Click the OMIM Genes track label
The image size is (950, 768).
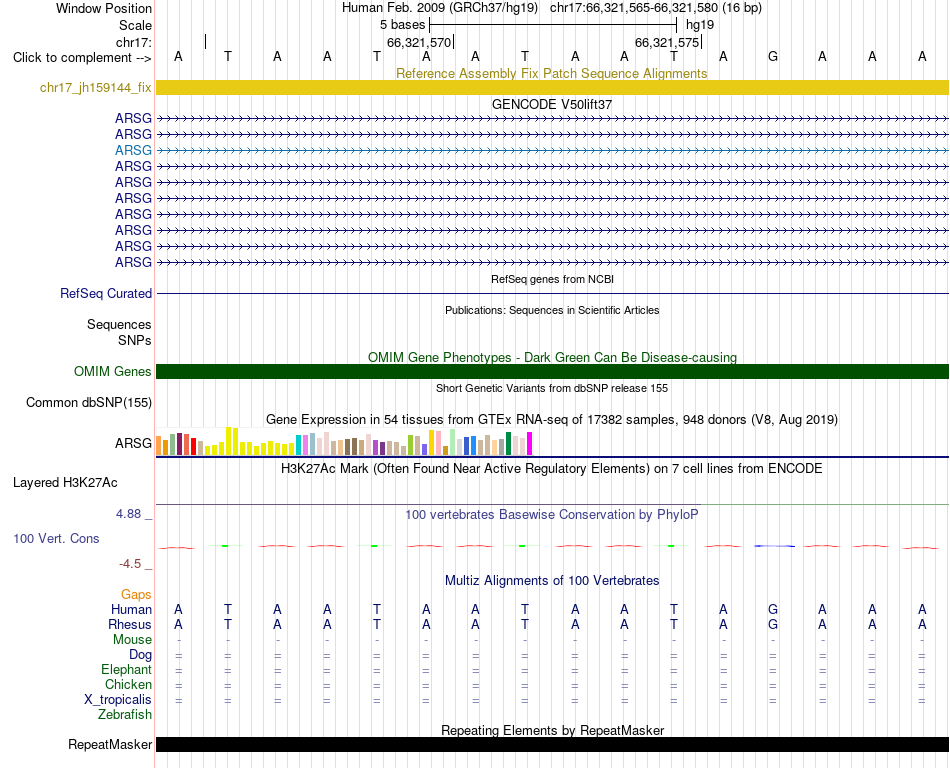112,371
